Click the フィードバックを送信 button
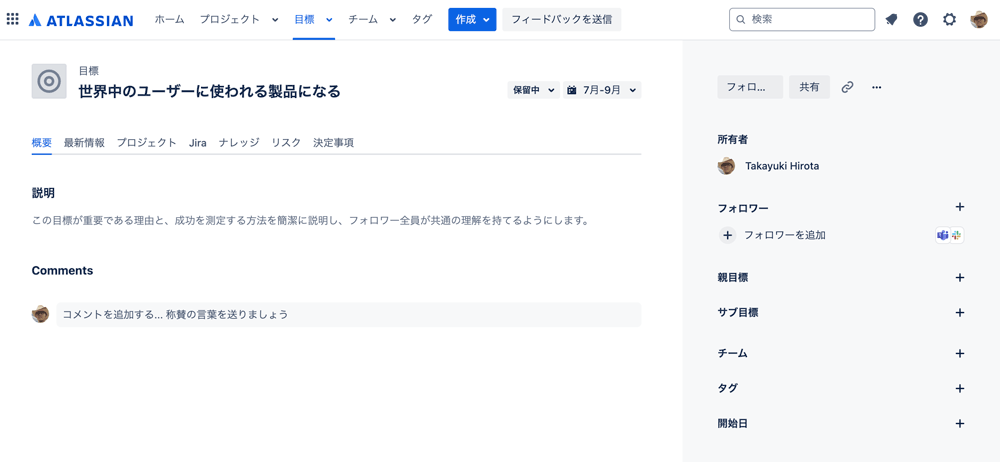 pos(562,20)
